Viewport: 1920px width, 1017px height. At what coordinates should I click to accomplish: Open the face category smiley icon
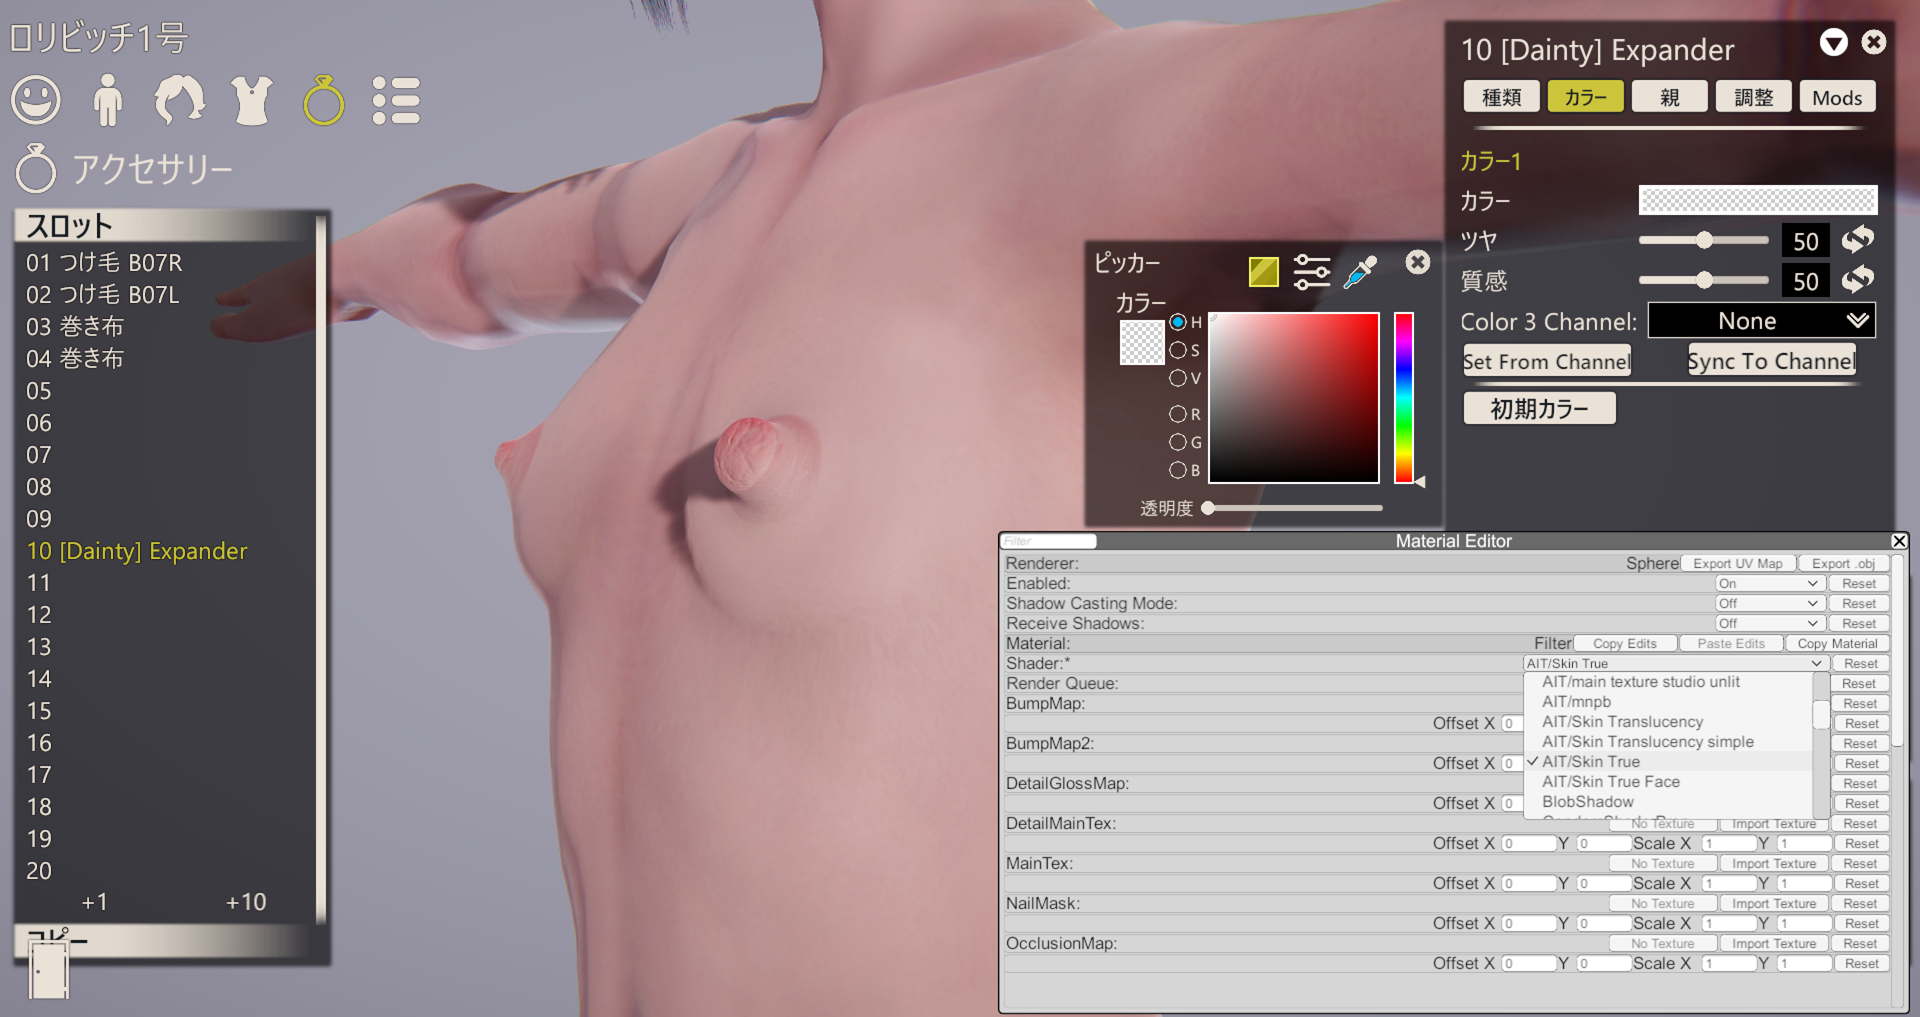point(36,101)
